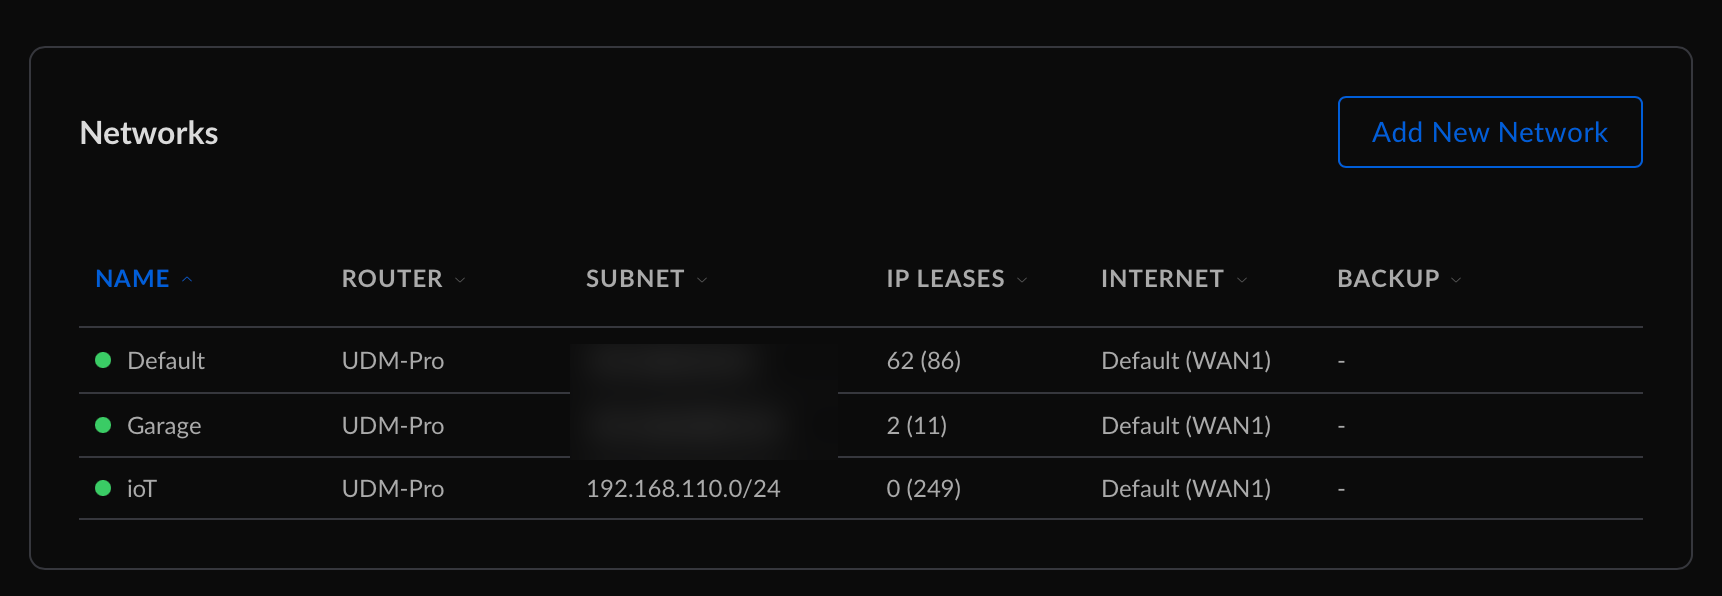Open the ioT network entry
Viewport: 1722px width, 596px height.
(x=860, y=488)
